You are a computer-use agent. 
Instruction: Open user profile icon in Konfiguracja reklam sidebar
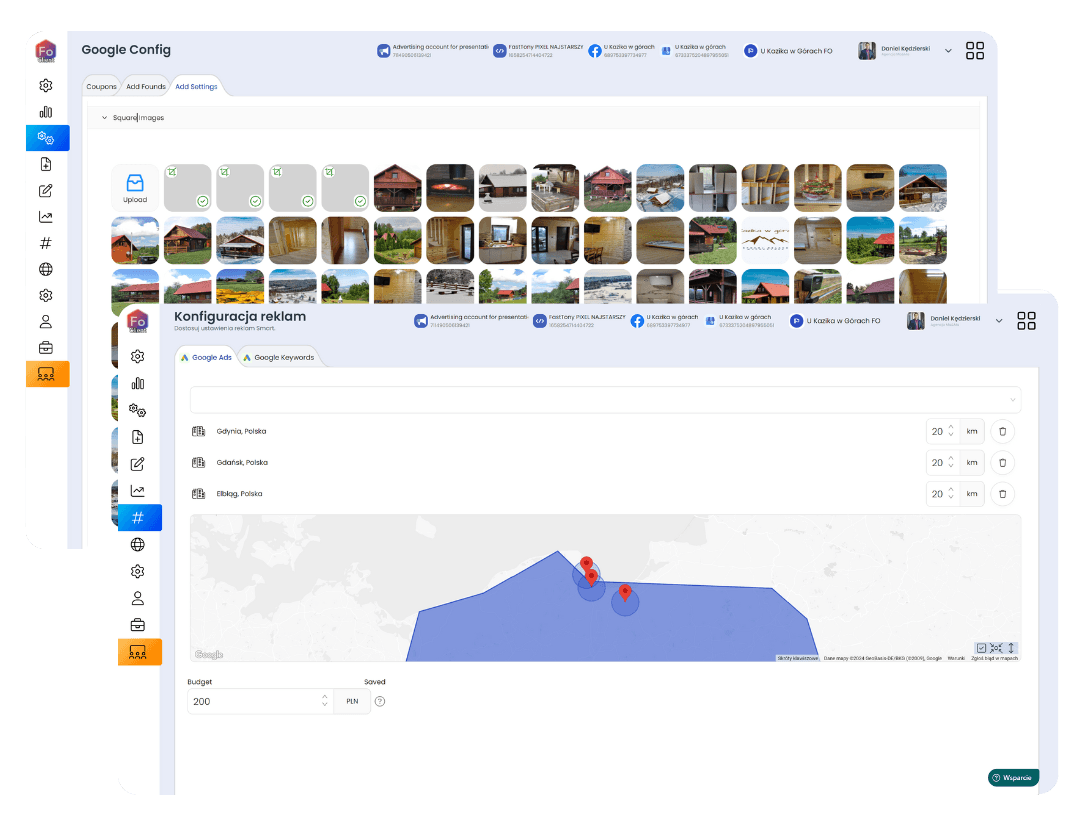(x=138, y=599)
